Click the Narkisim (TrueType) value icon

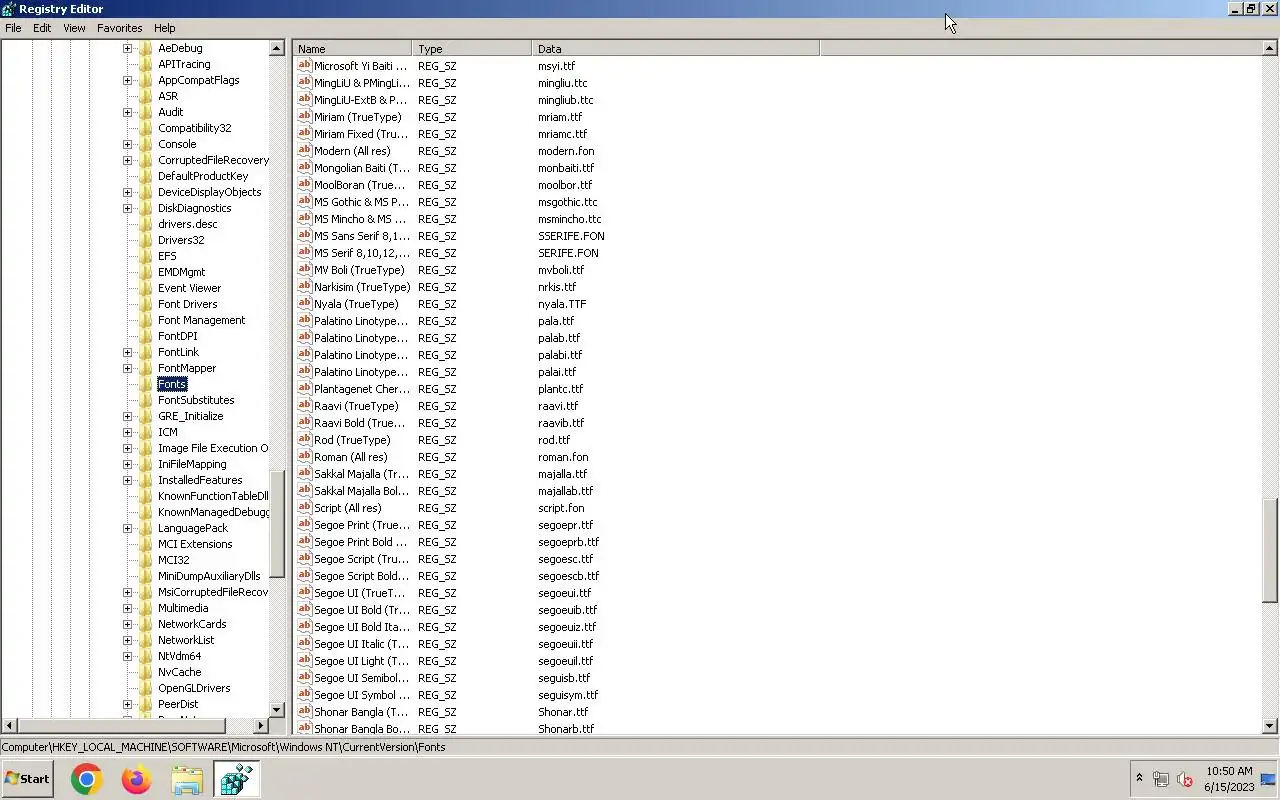pos(305,287)
